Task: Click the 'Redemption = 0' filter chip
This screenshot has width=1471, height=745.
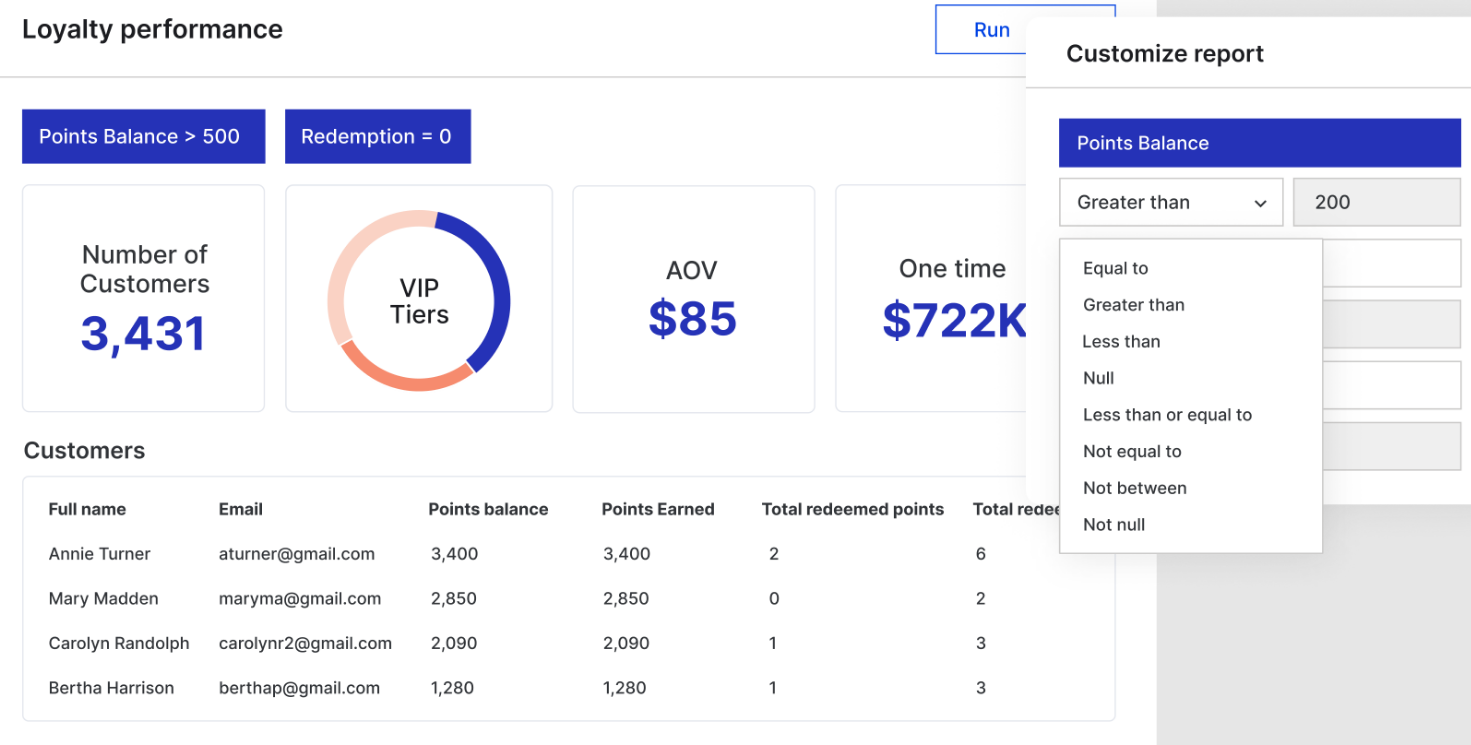Action: coord(377,136)
